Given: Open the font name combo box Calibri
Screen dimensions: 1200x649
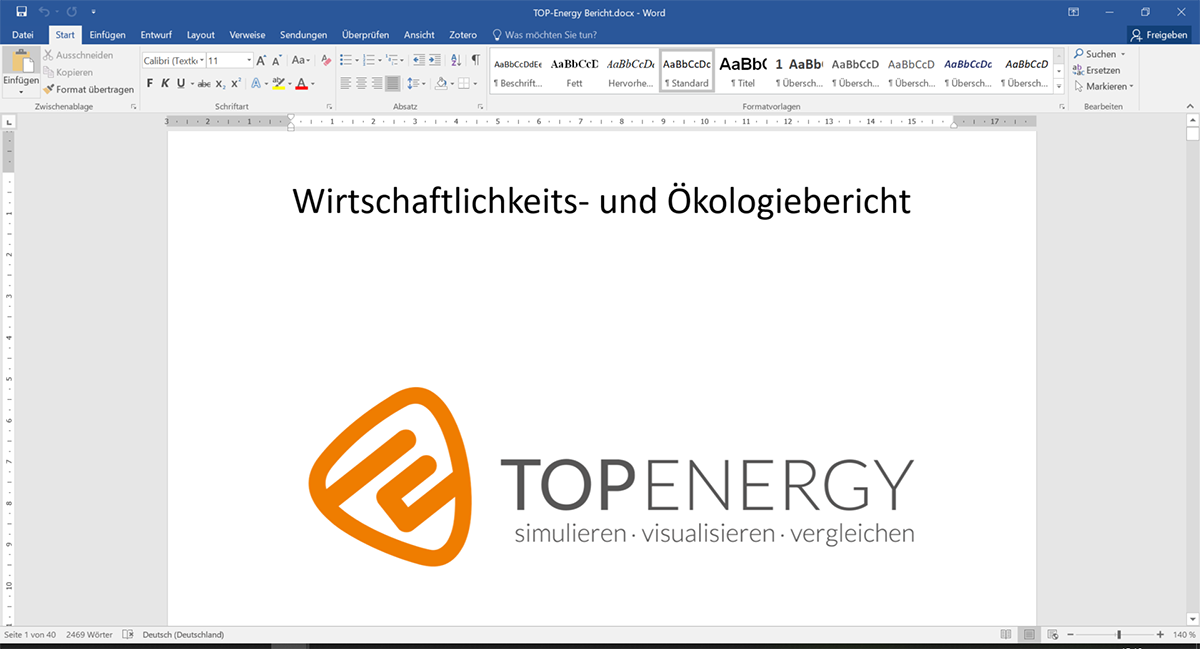Looking at the screenshot, I should pos(173,61).
